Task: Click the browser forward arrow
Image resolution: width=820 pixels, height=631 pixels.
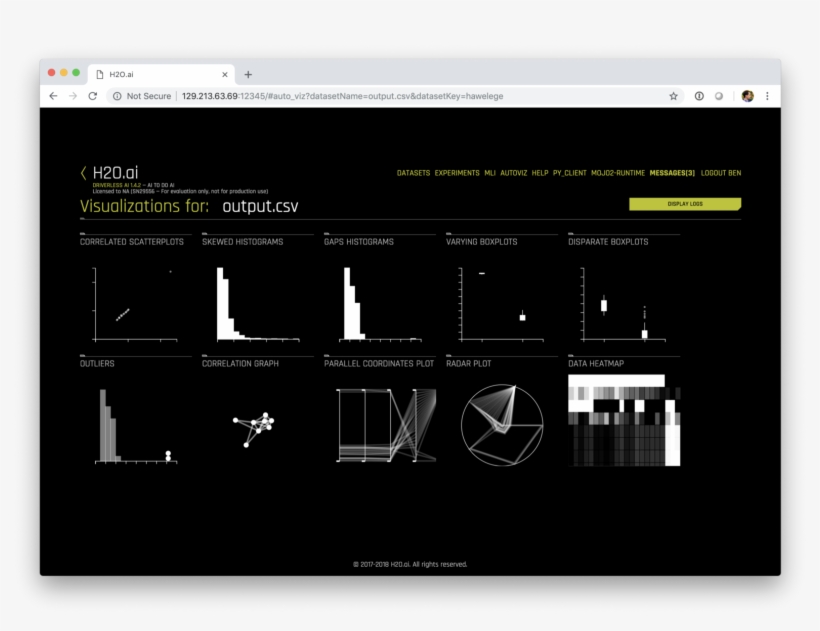Action: 71,96
